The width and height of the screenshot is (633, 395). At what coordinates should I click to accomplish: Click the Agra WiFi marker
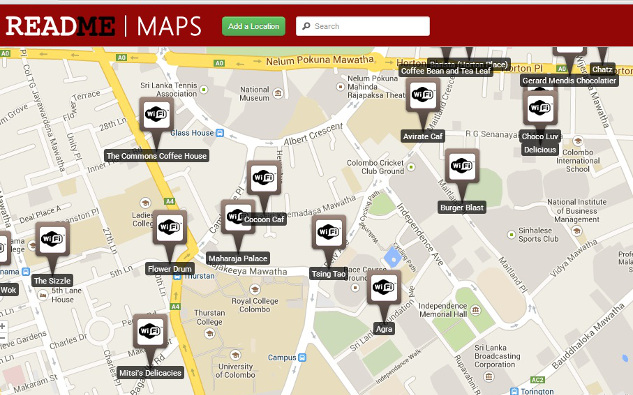tap(384, 288)
